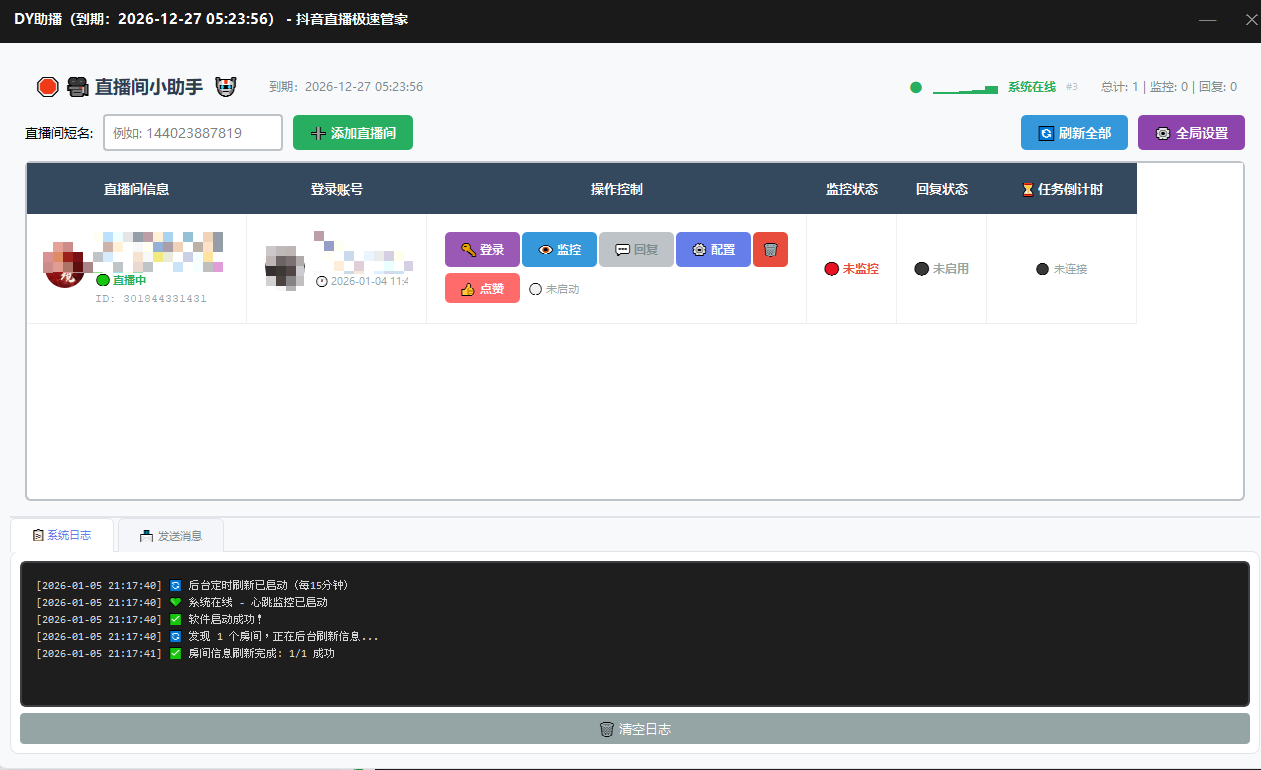Click the red stop sign icon beside 直播间小助手
Viewport: 1261px width, 770px height.
47,87
